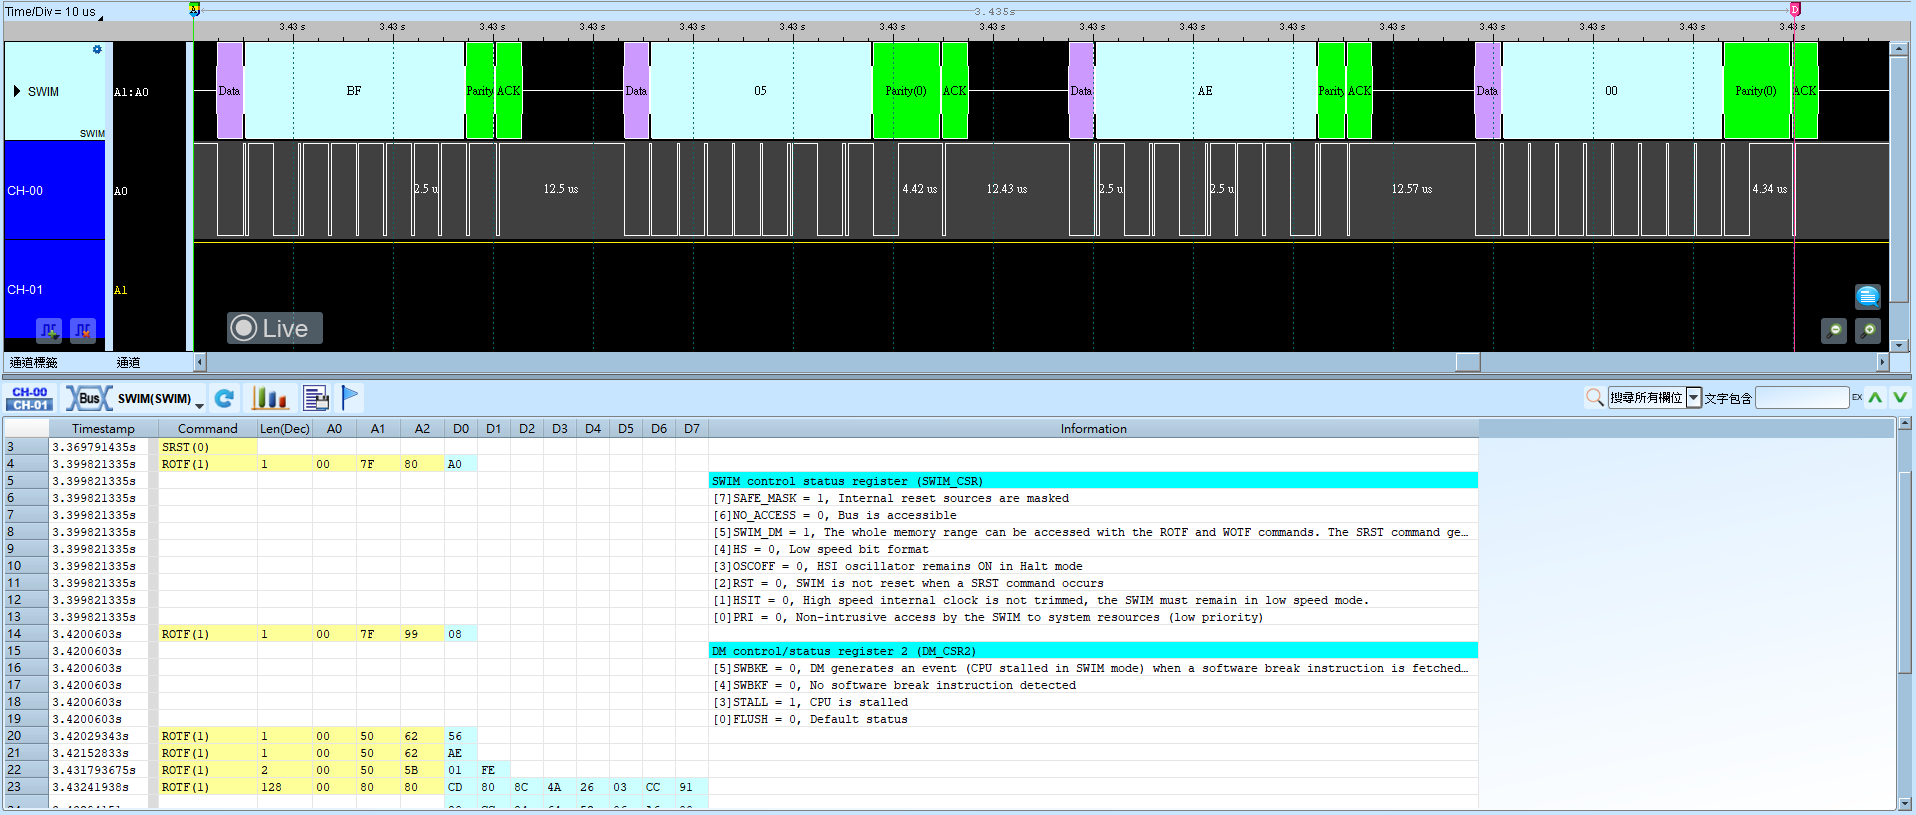Click the EX search option label
The width and height of the screenshot is (1916, 815).
pos(1857,397)
